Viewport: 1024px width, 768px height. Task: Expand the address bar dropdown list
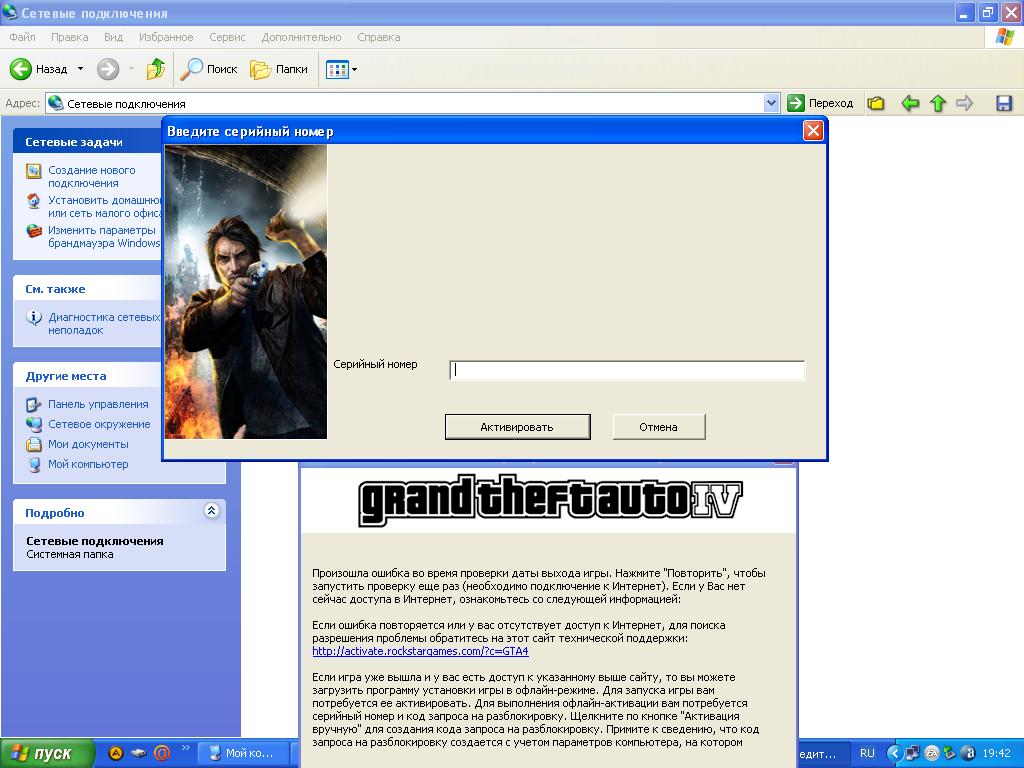(x=771, y=103)
